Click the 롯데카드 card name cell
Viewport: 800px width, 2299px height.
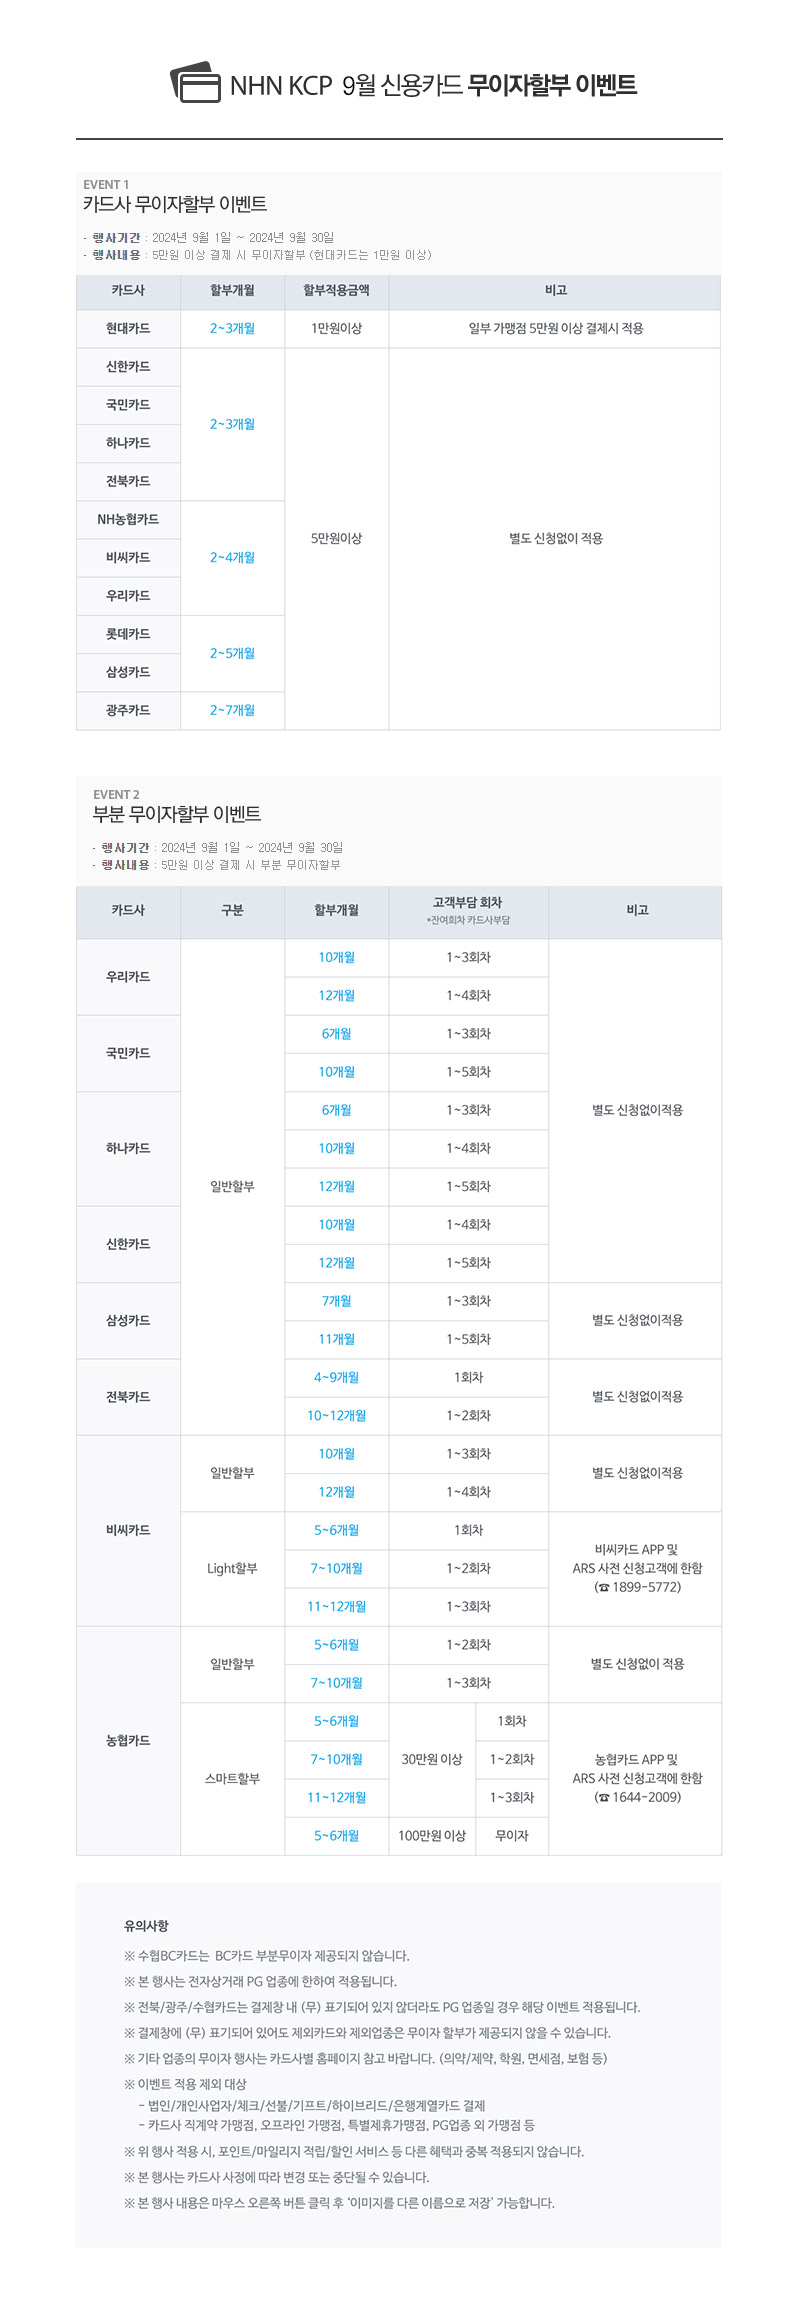point(128,634)
